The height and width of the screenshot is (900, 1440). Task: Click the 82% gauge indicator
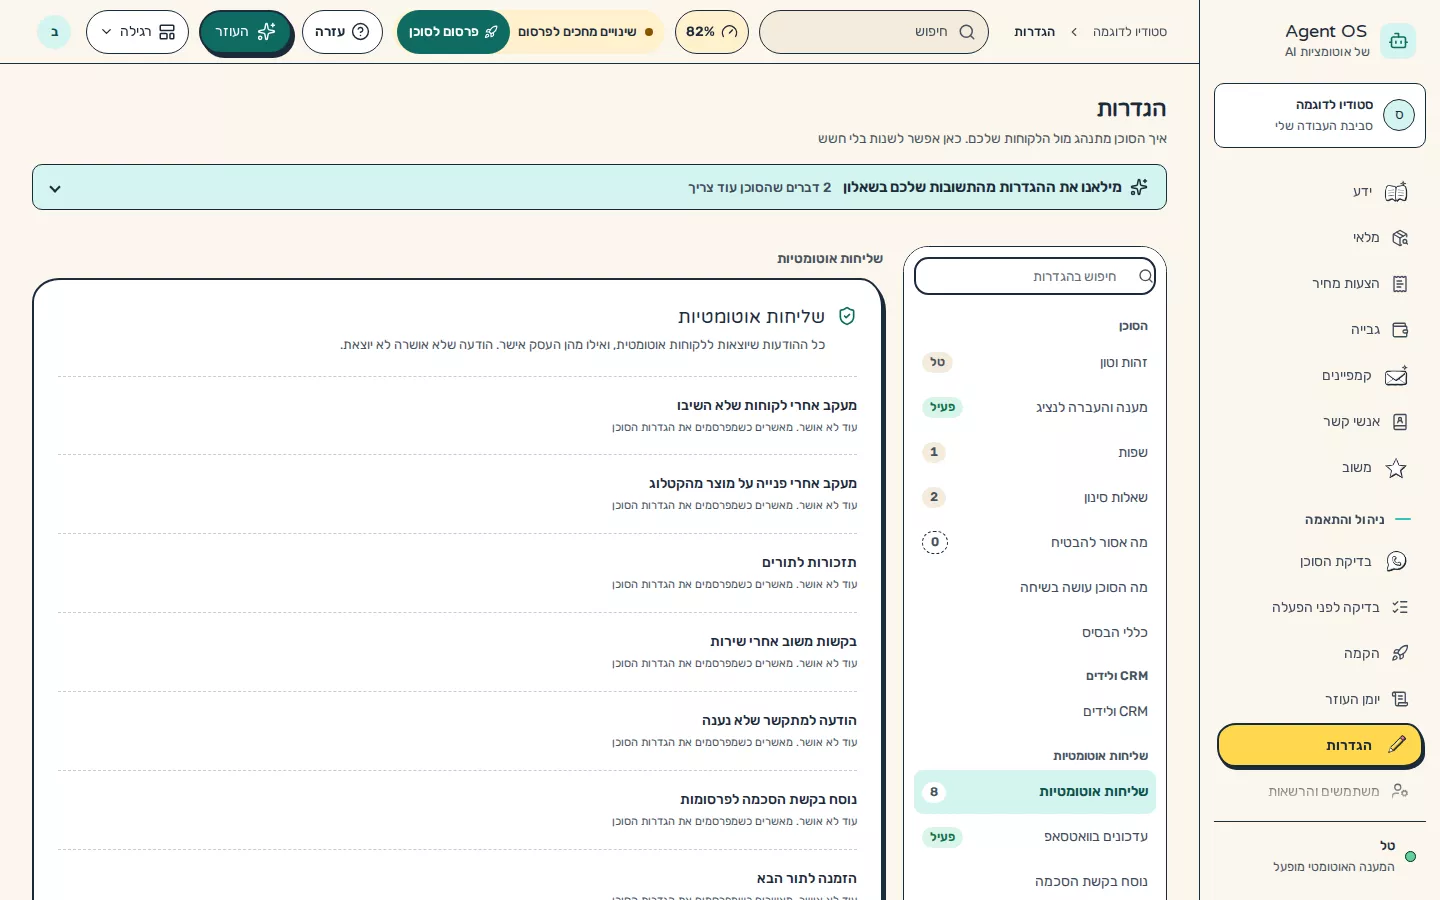[x=712, y=32]
